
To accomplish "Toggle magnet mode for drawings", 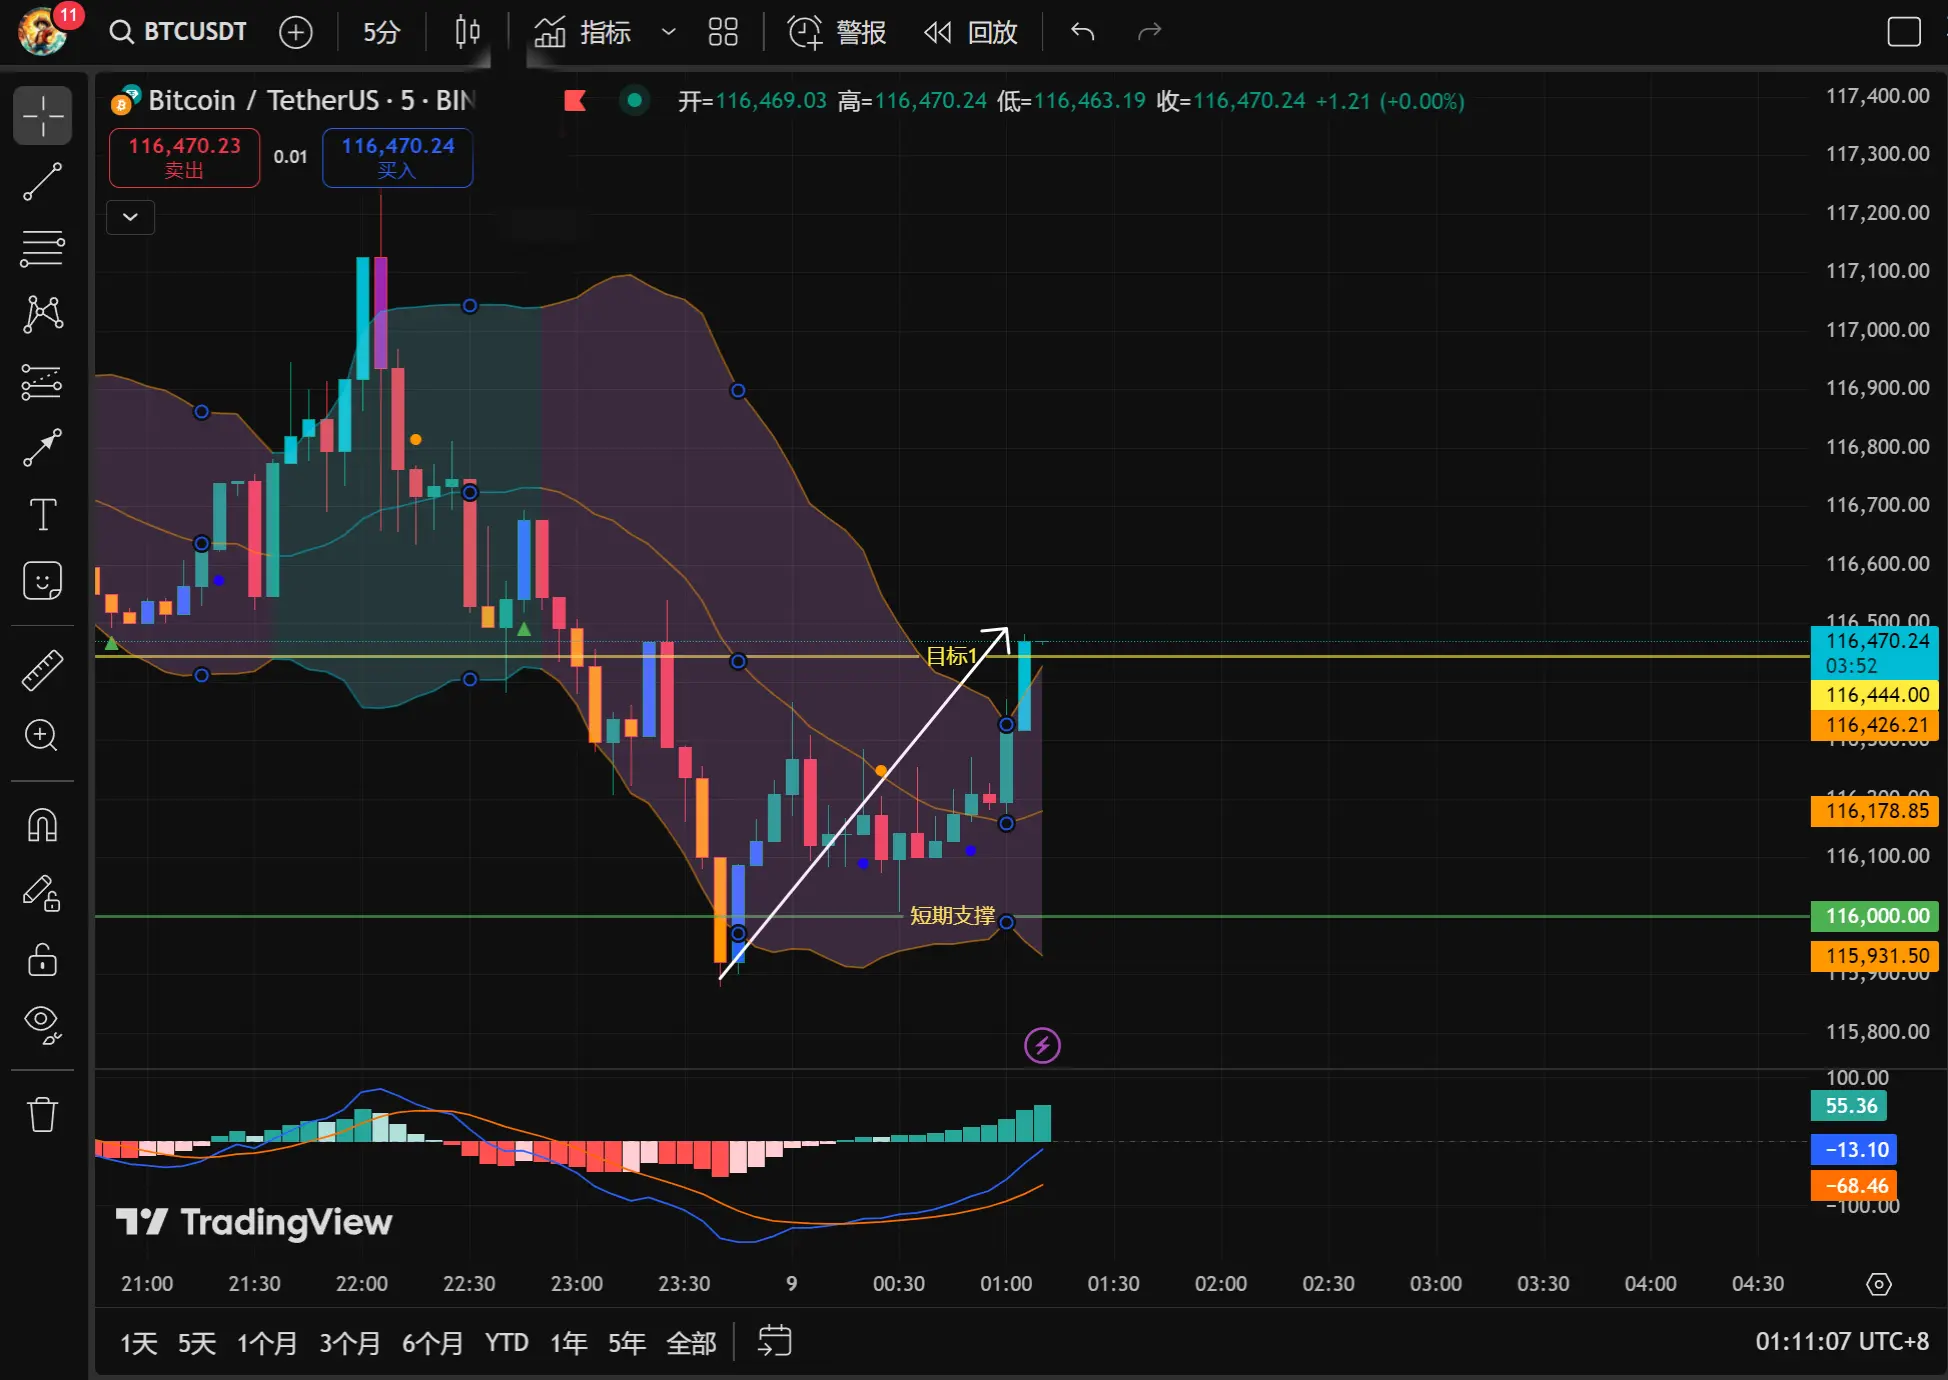I will coord(43,826).
